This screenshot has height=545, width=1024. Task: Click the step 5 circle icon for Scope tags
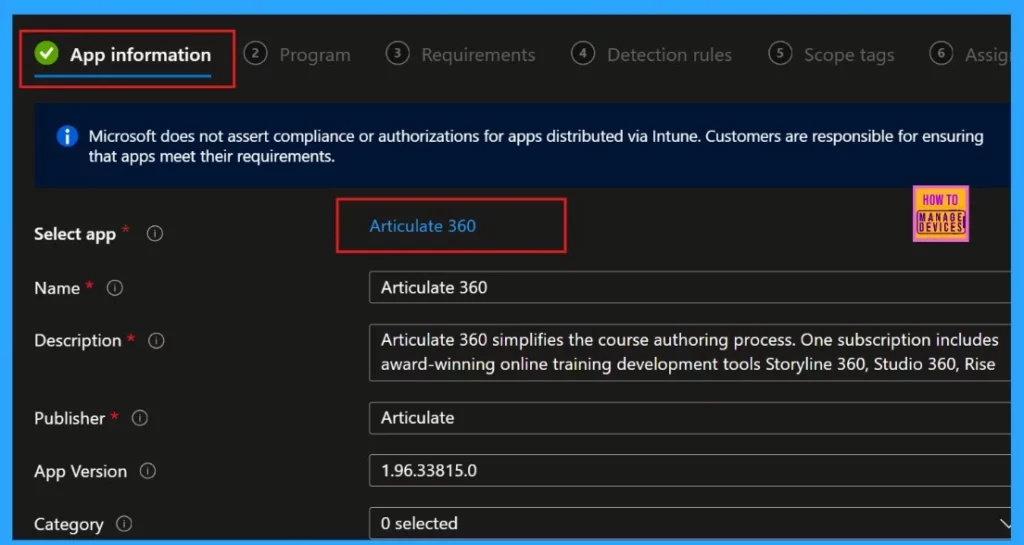tap(780, 54)
